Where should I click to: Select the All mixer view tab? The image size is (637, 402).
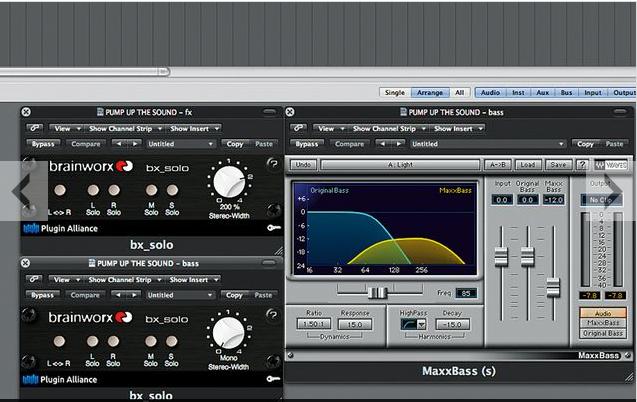coord(459,93)
